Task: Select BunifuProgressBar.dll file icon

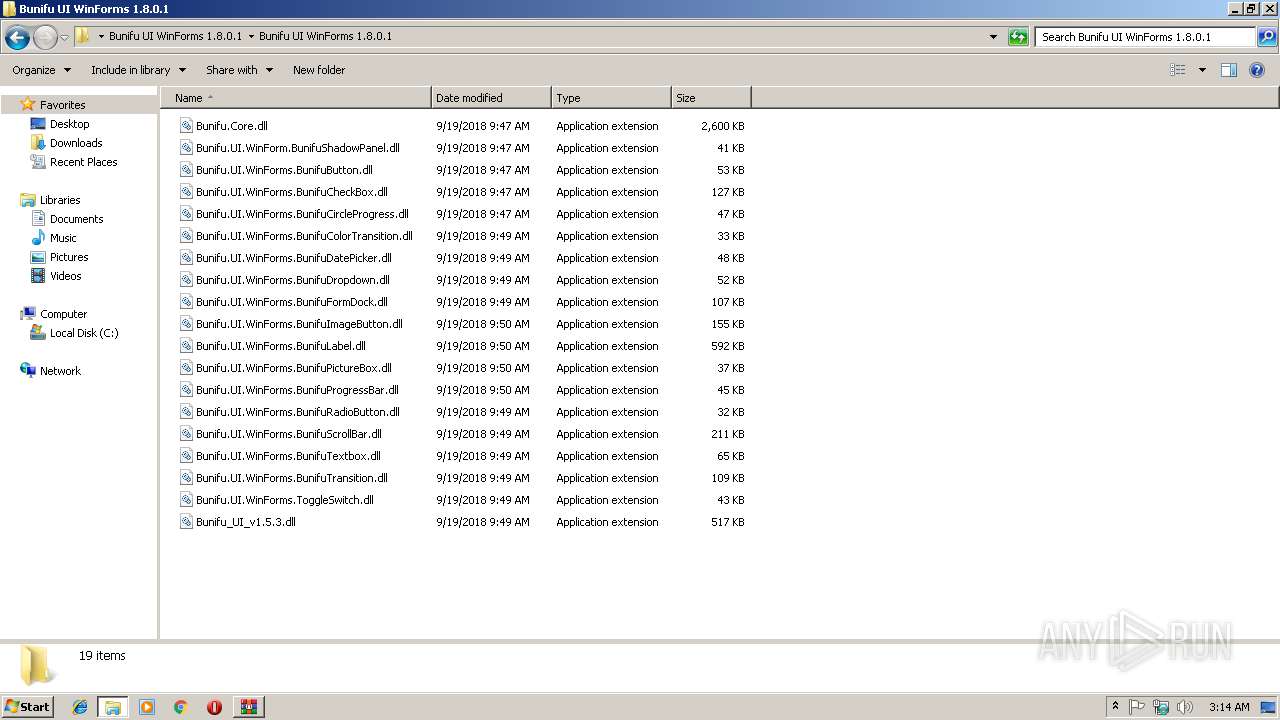Action: [x=186, y=390]
